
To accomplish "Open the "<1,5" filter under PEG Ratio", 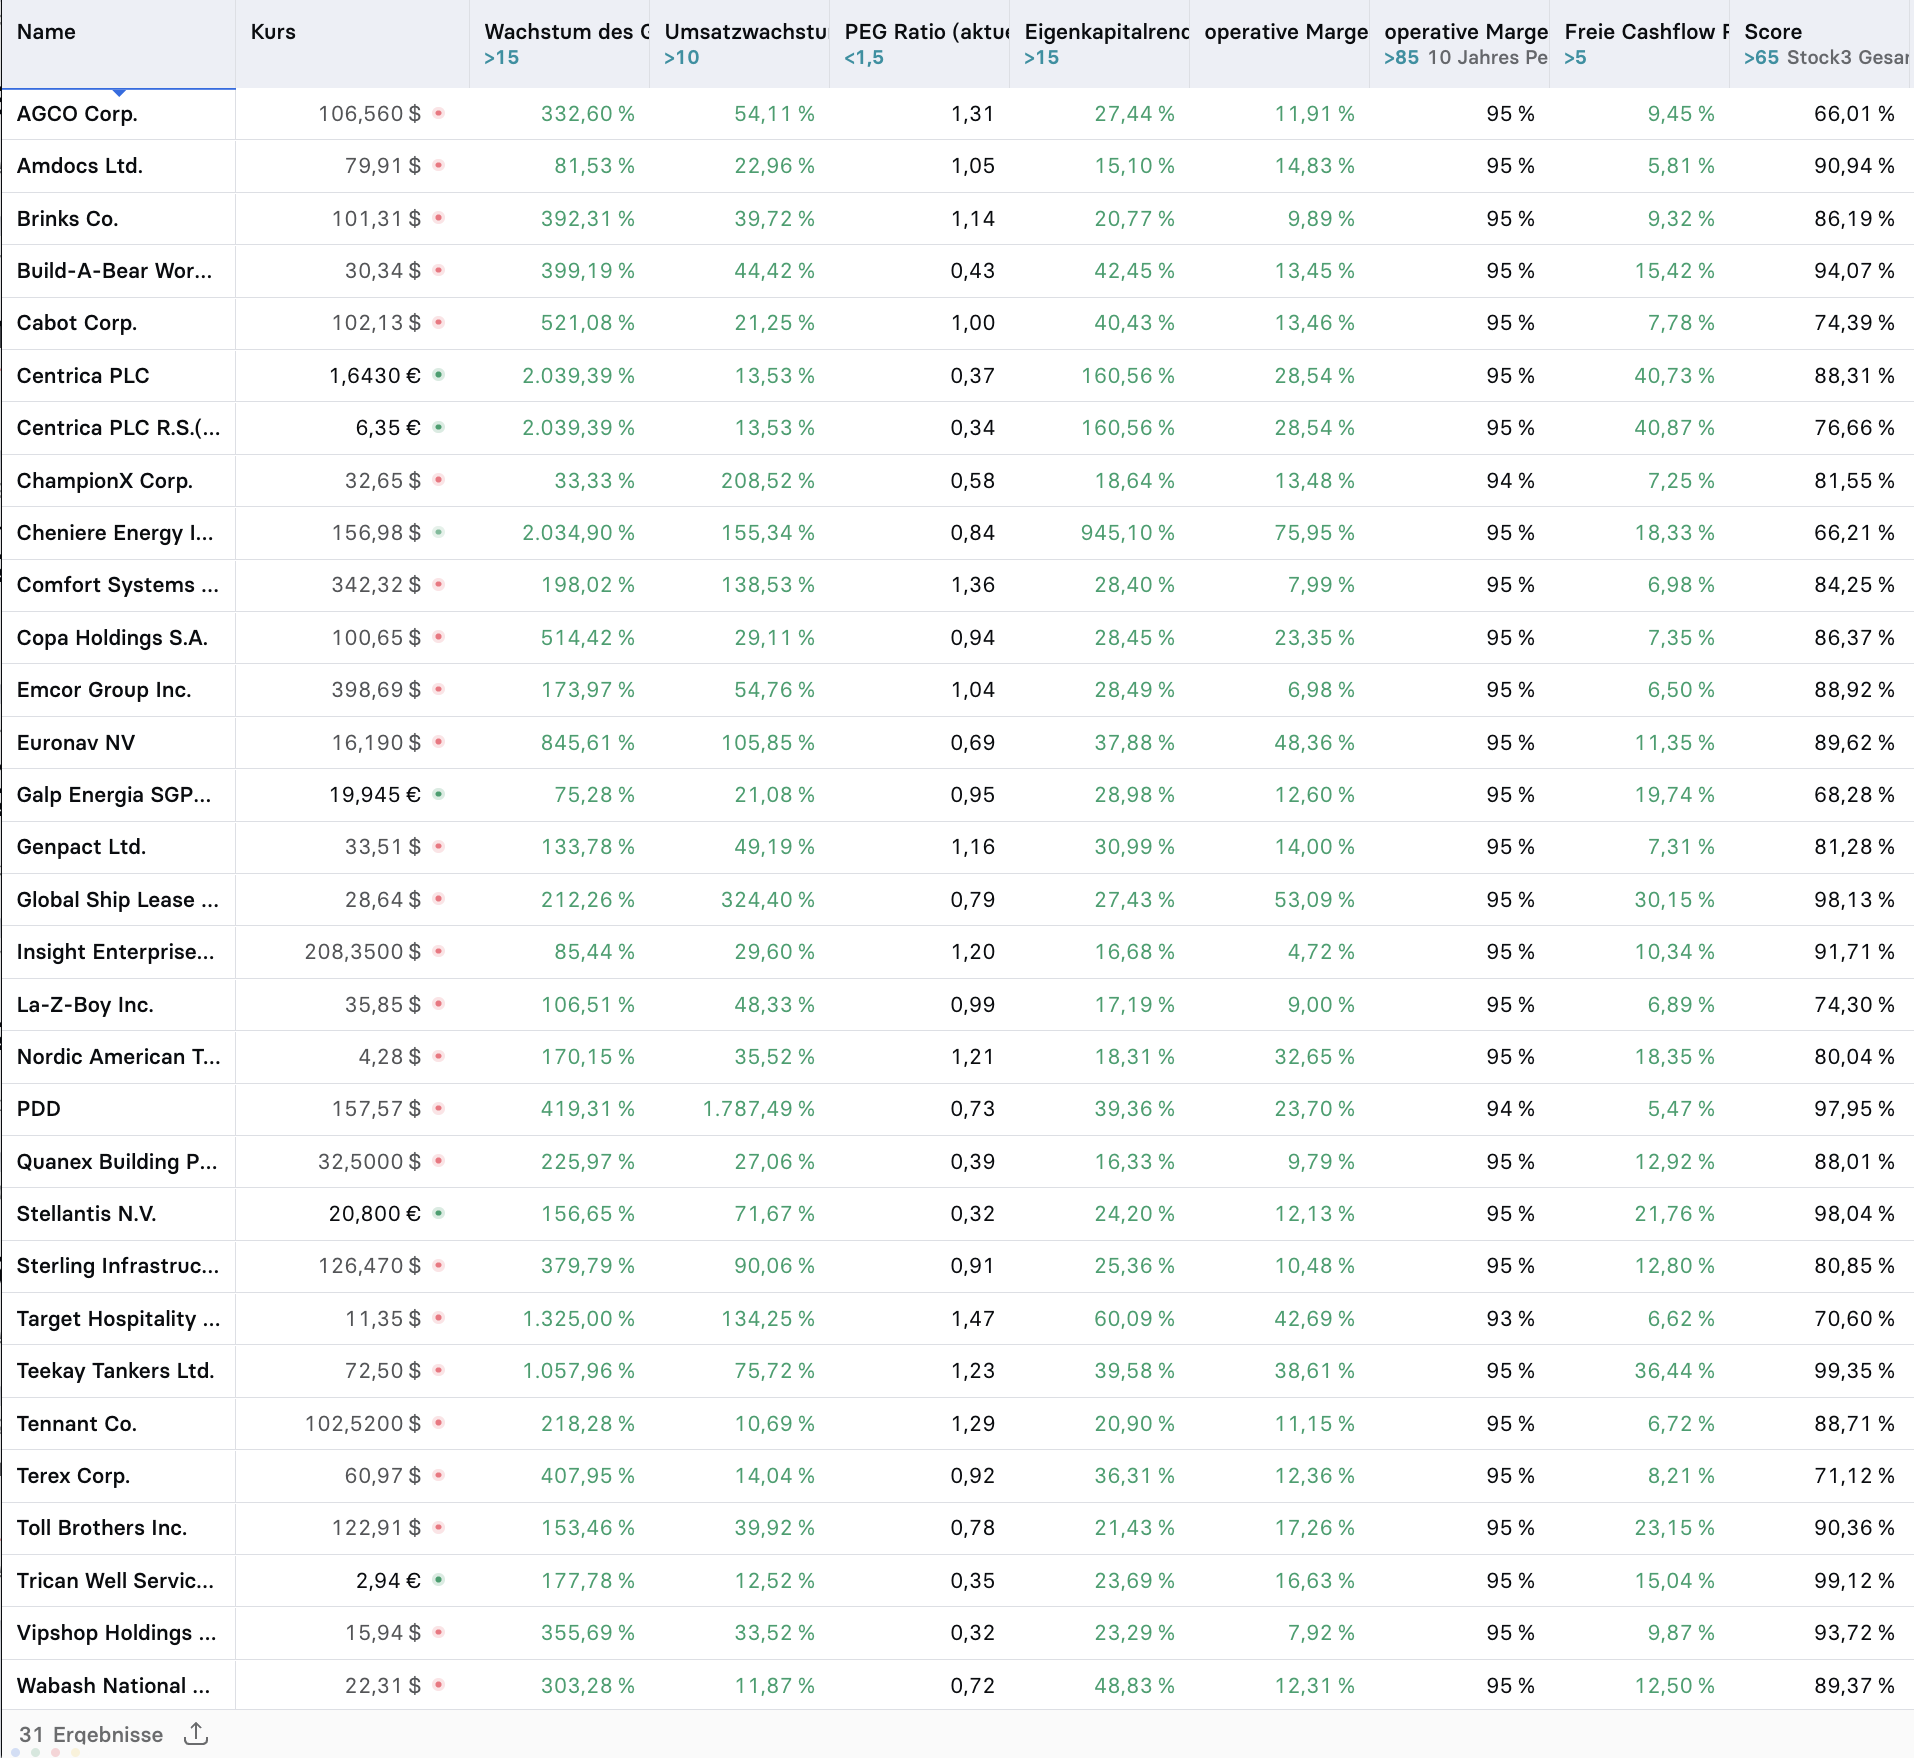I will click(864, 57).
